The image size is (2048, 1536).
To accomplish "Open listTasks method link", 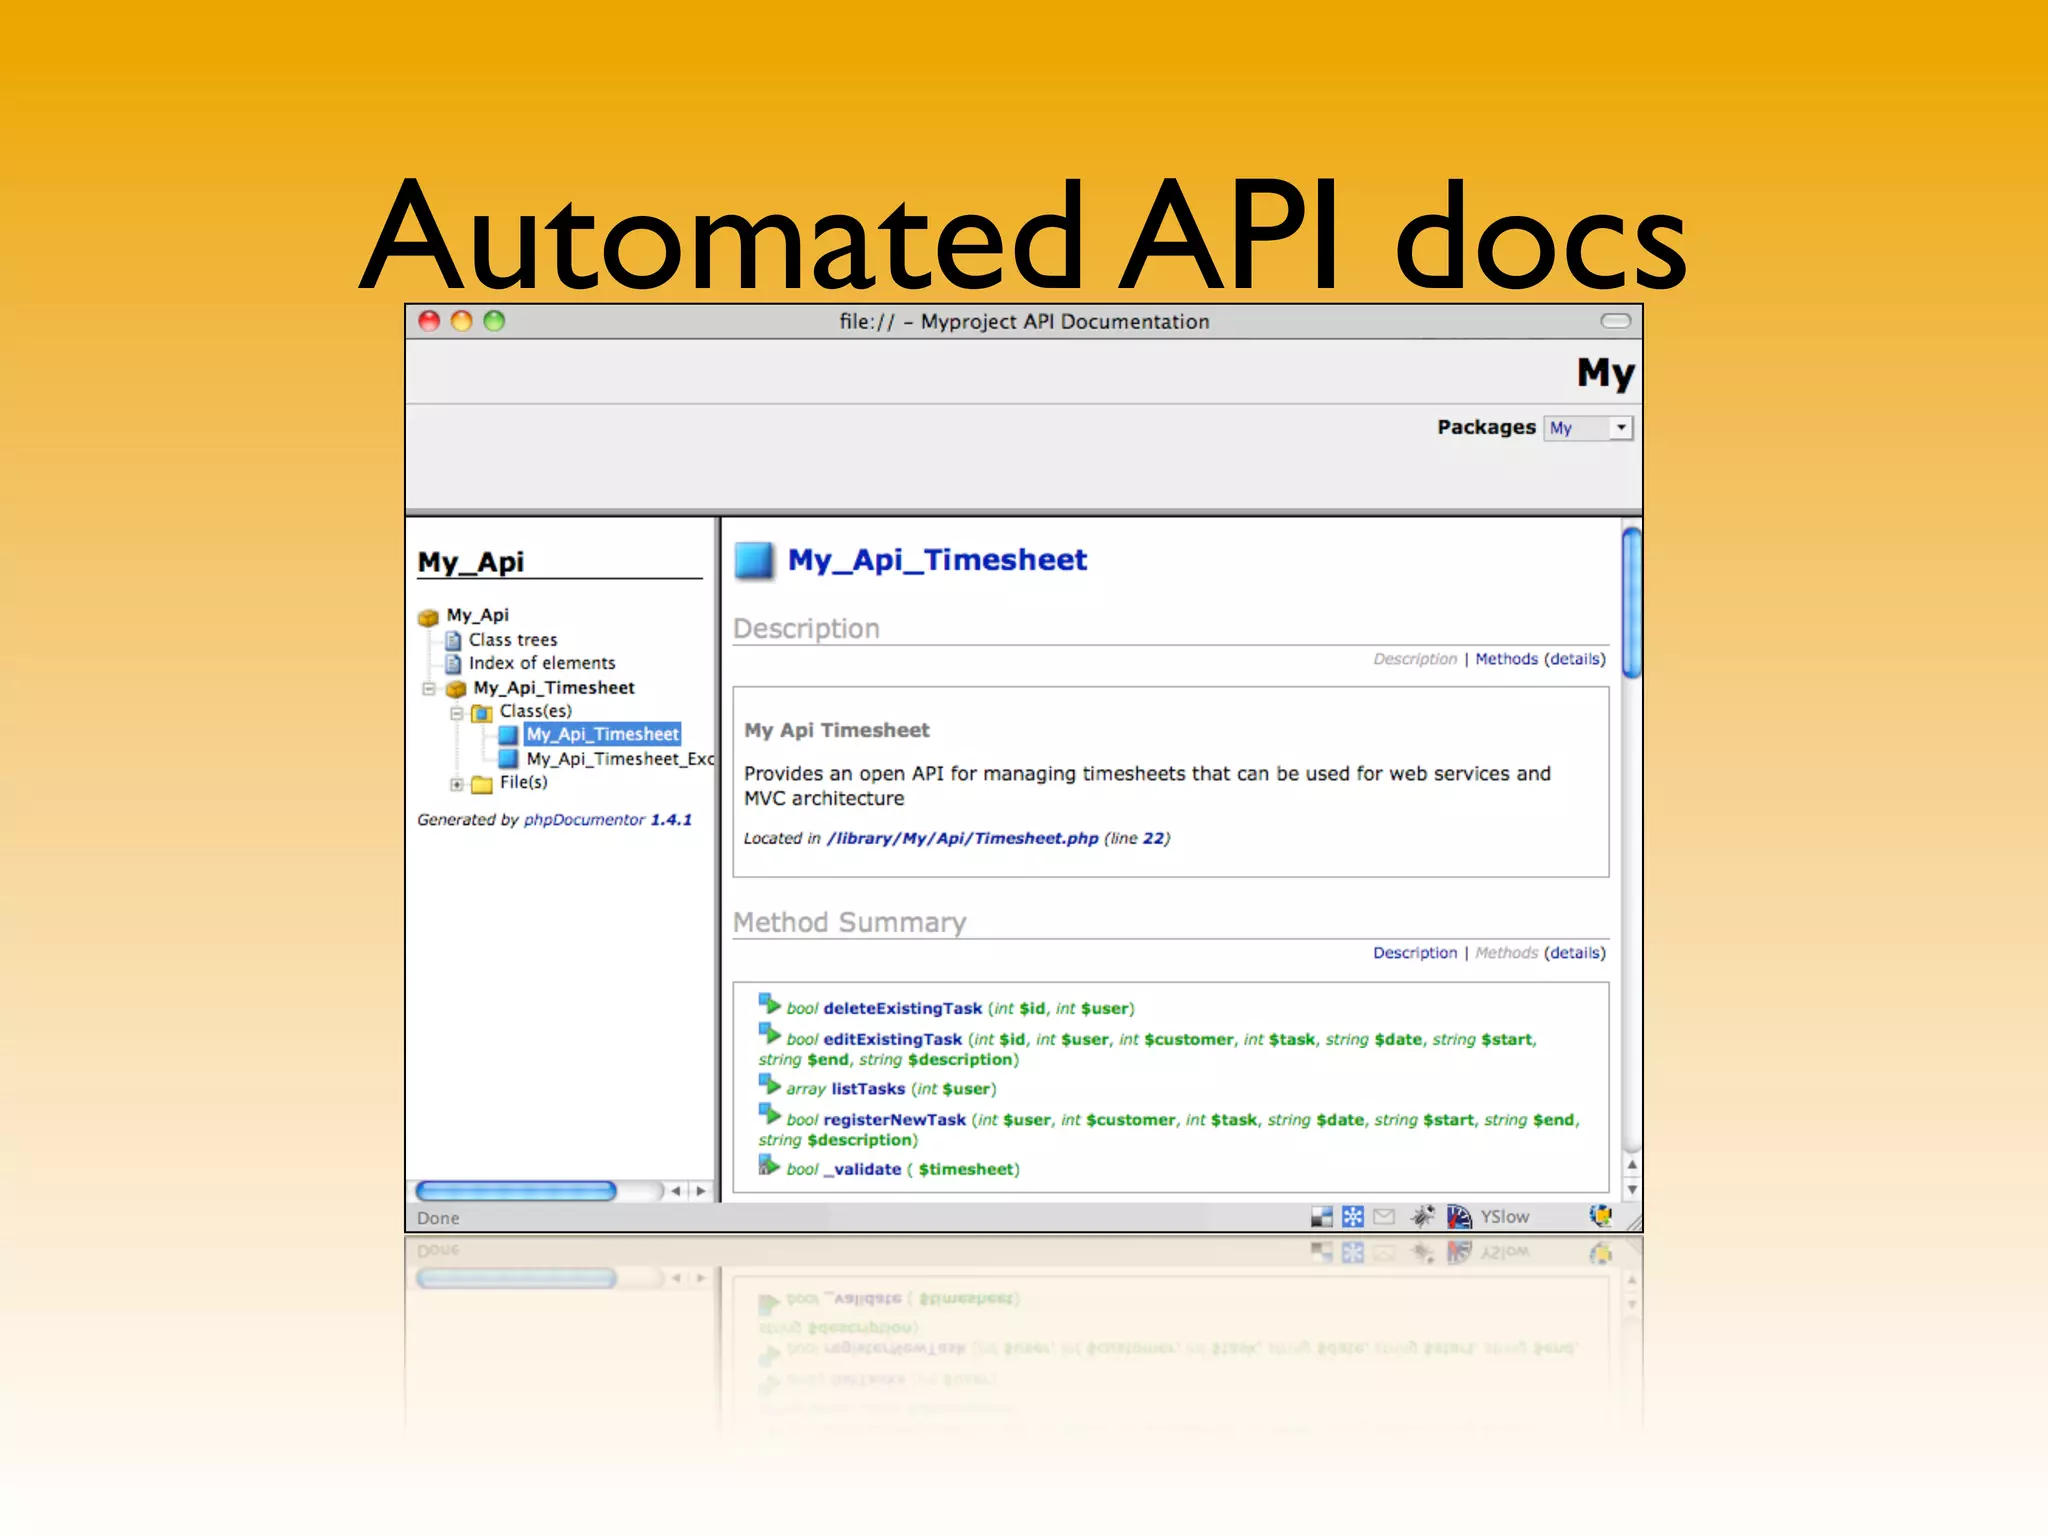I will 868,1089.
